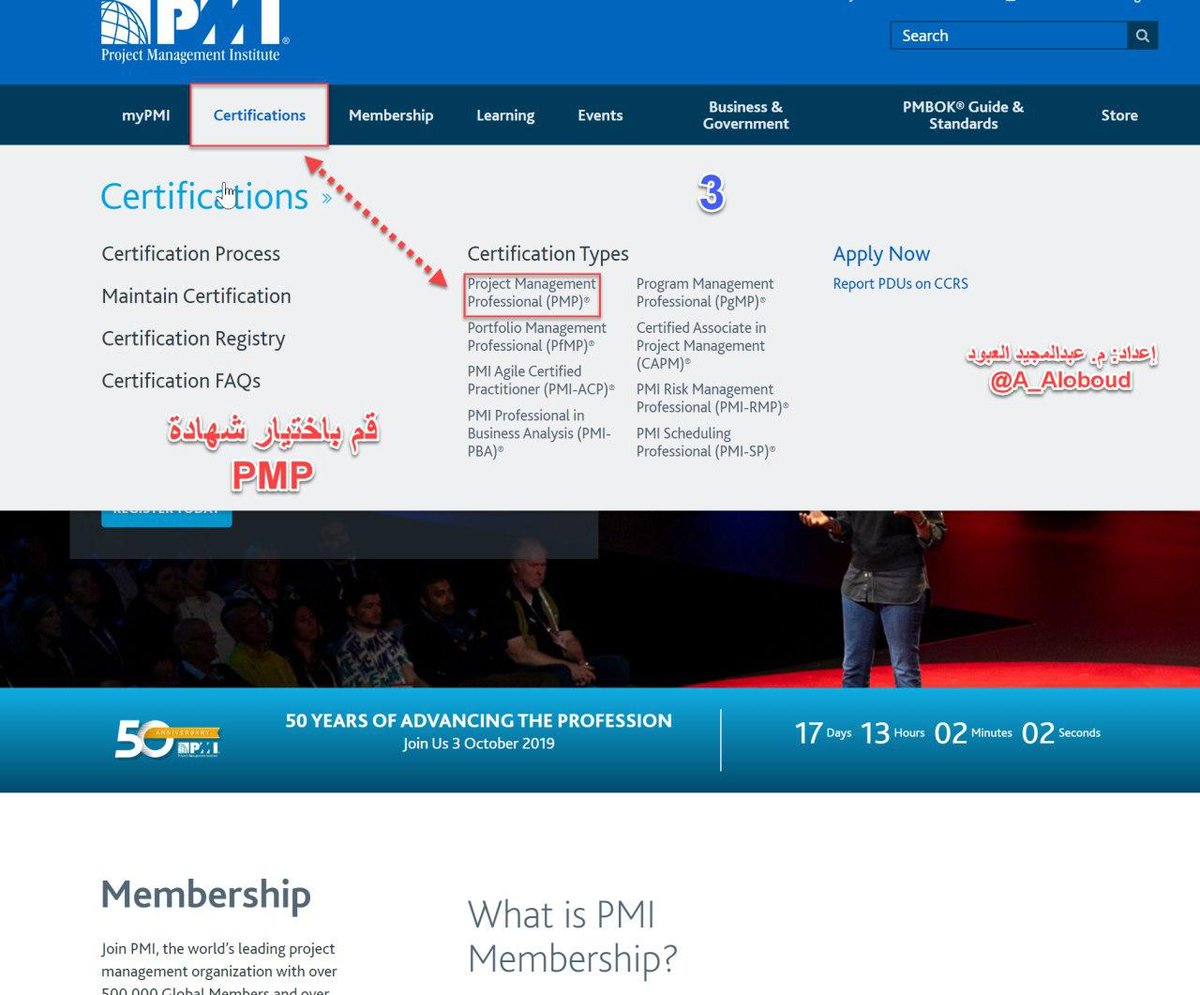Open the Certifications menu
This screenshot has height=995, width=1200.
pyautogui.click(x=259, y=115)
